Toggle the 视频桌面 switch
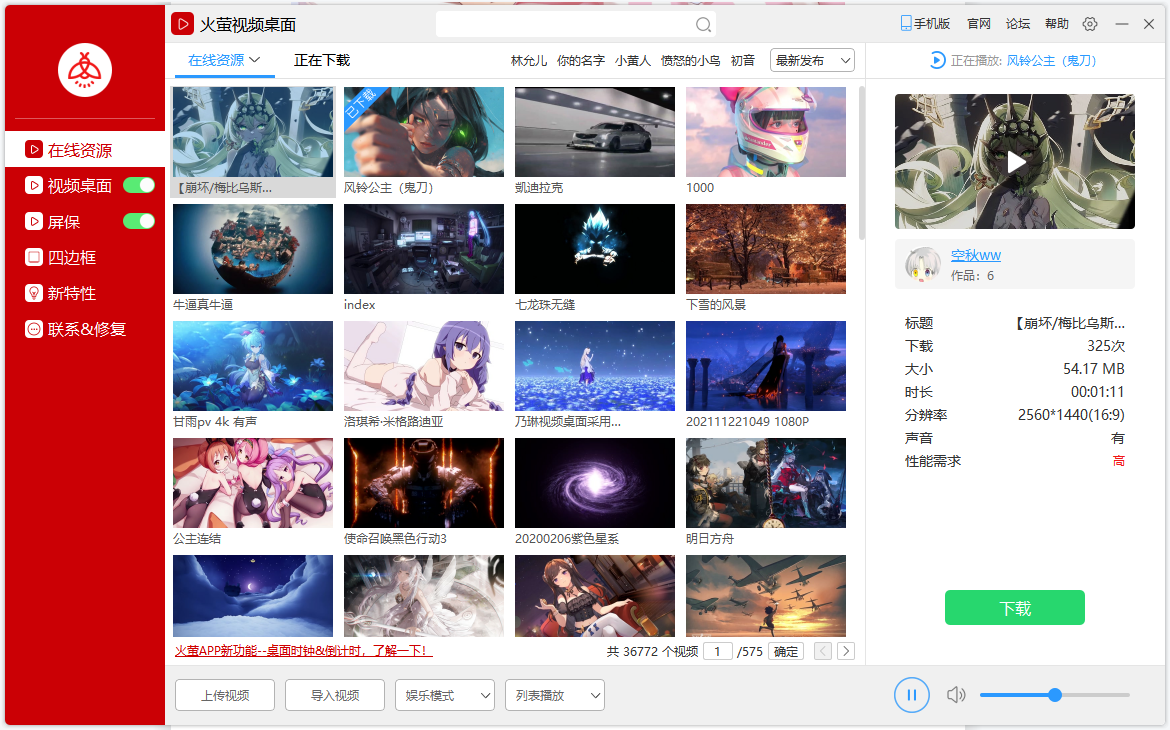Viewport: 1170px width, 730px height. pos(139,185)
